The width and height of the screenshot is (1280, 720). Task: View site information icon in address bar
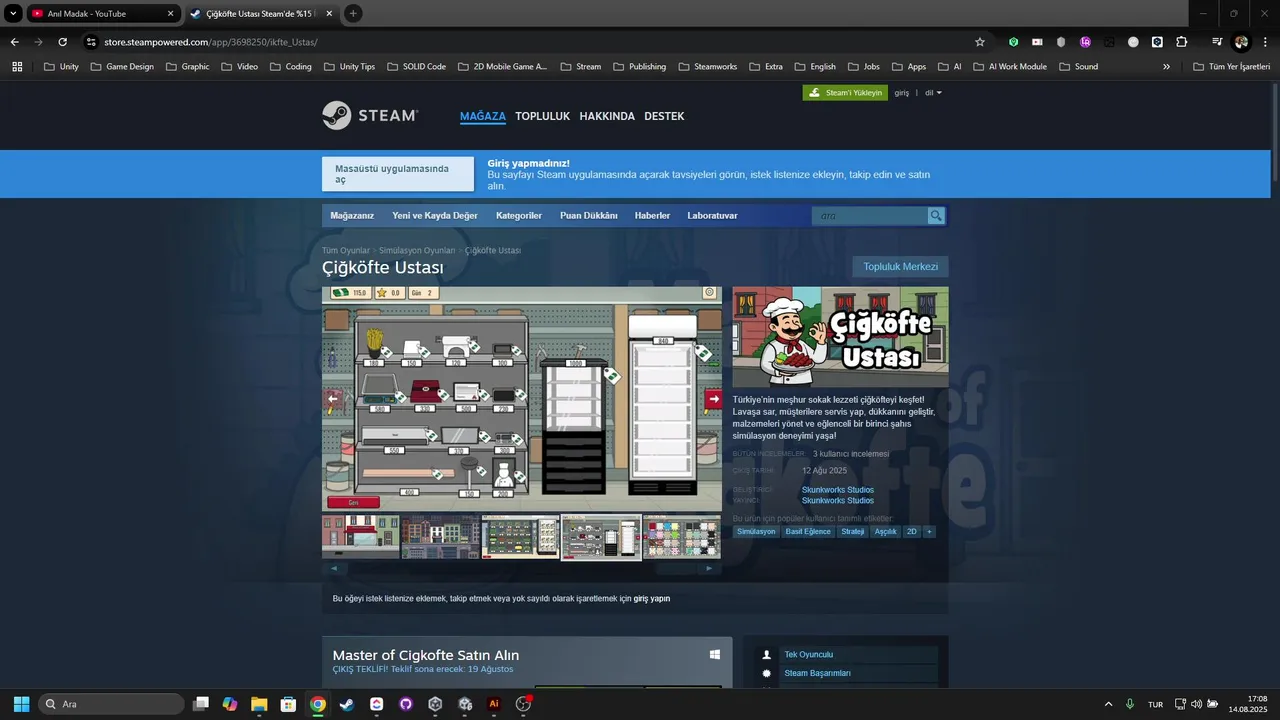(91, 42)
